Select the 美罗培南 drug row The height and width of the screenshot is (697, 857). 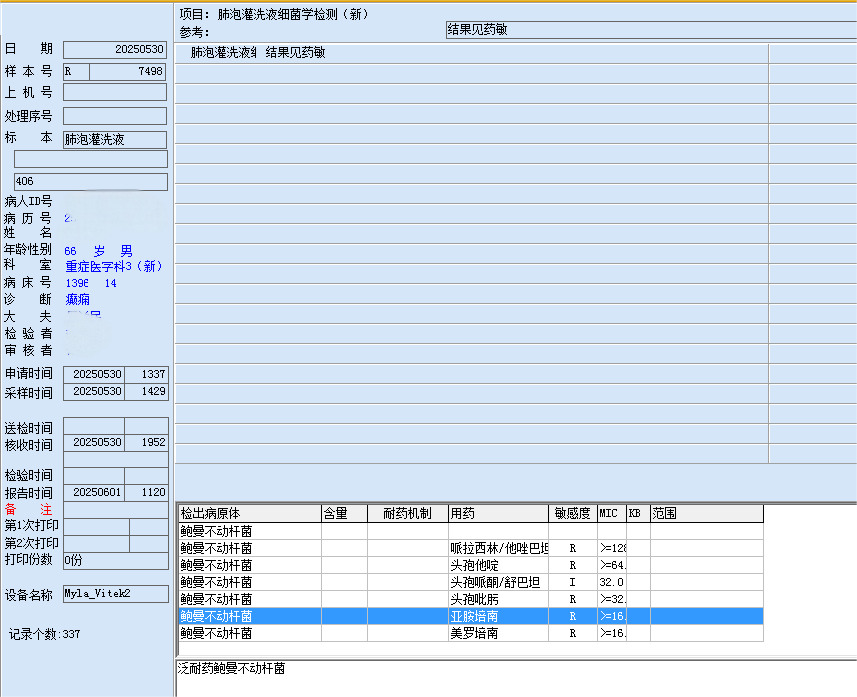click(498, 633)
